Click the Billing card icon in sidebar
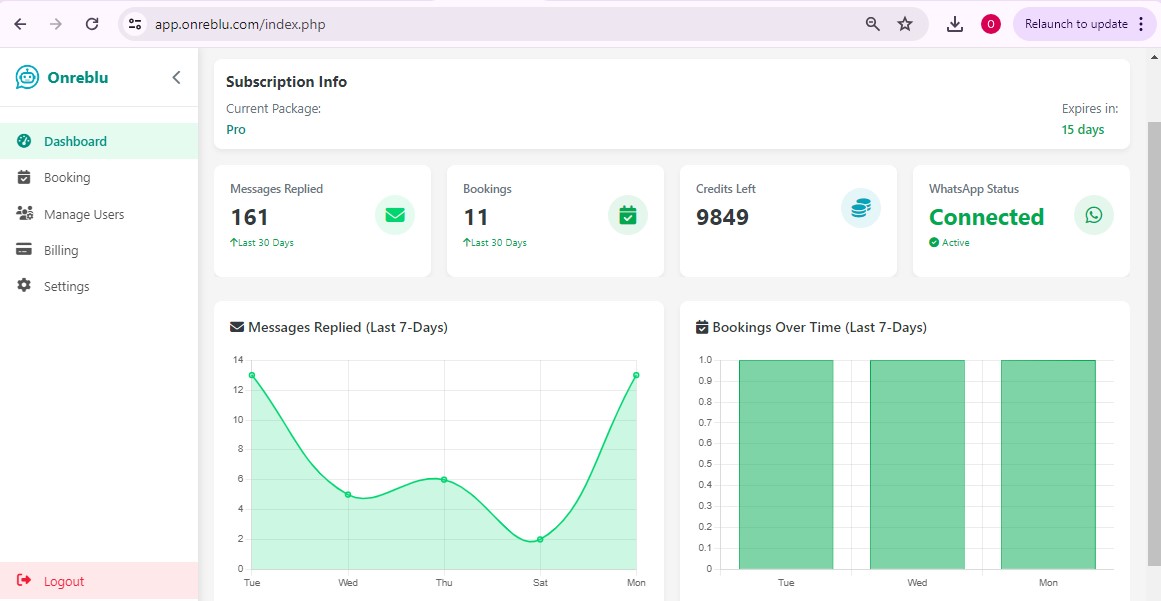The image size is (1161, 601). (22, 249)
